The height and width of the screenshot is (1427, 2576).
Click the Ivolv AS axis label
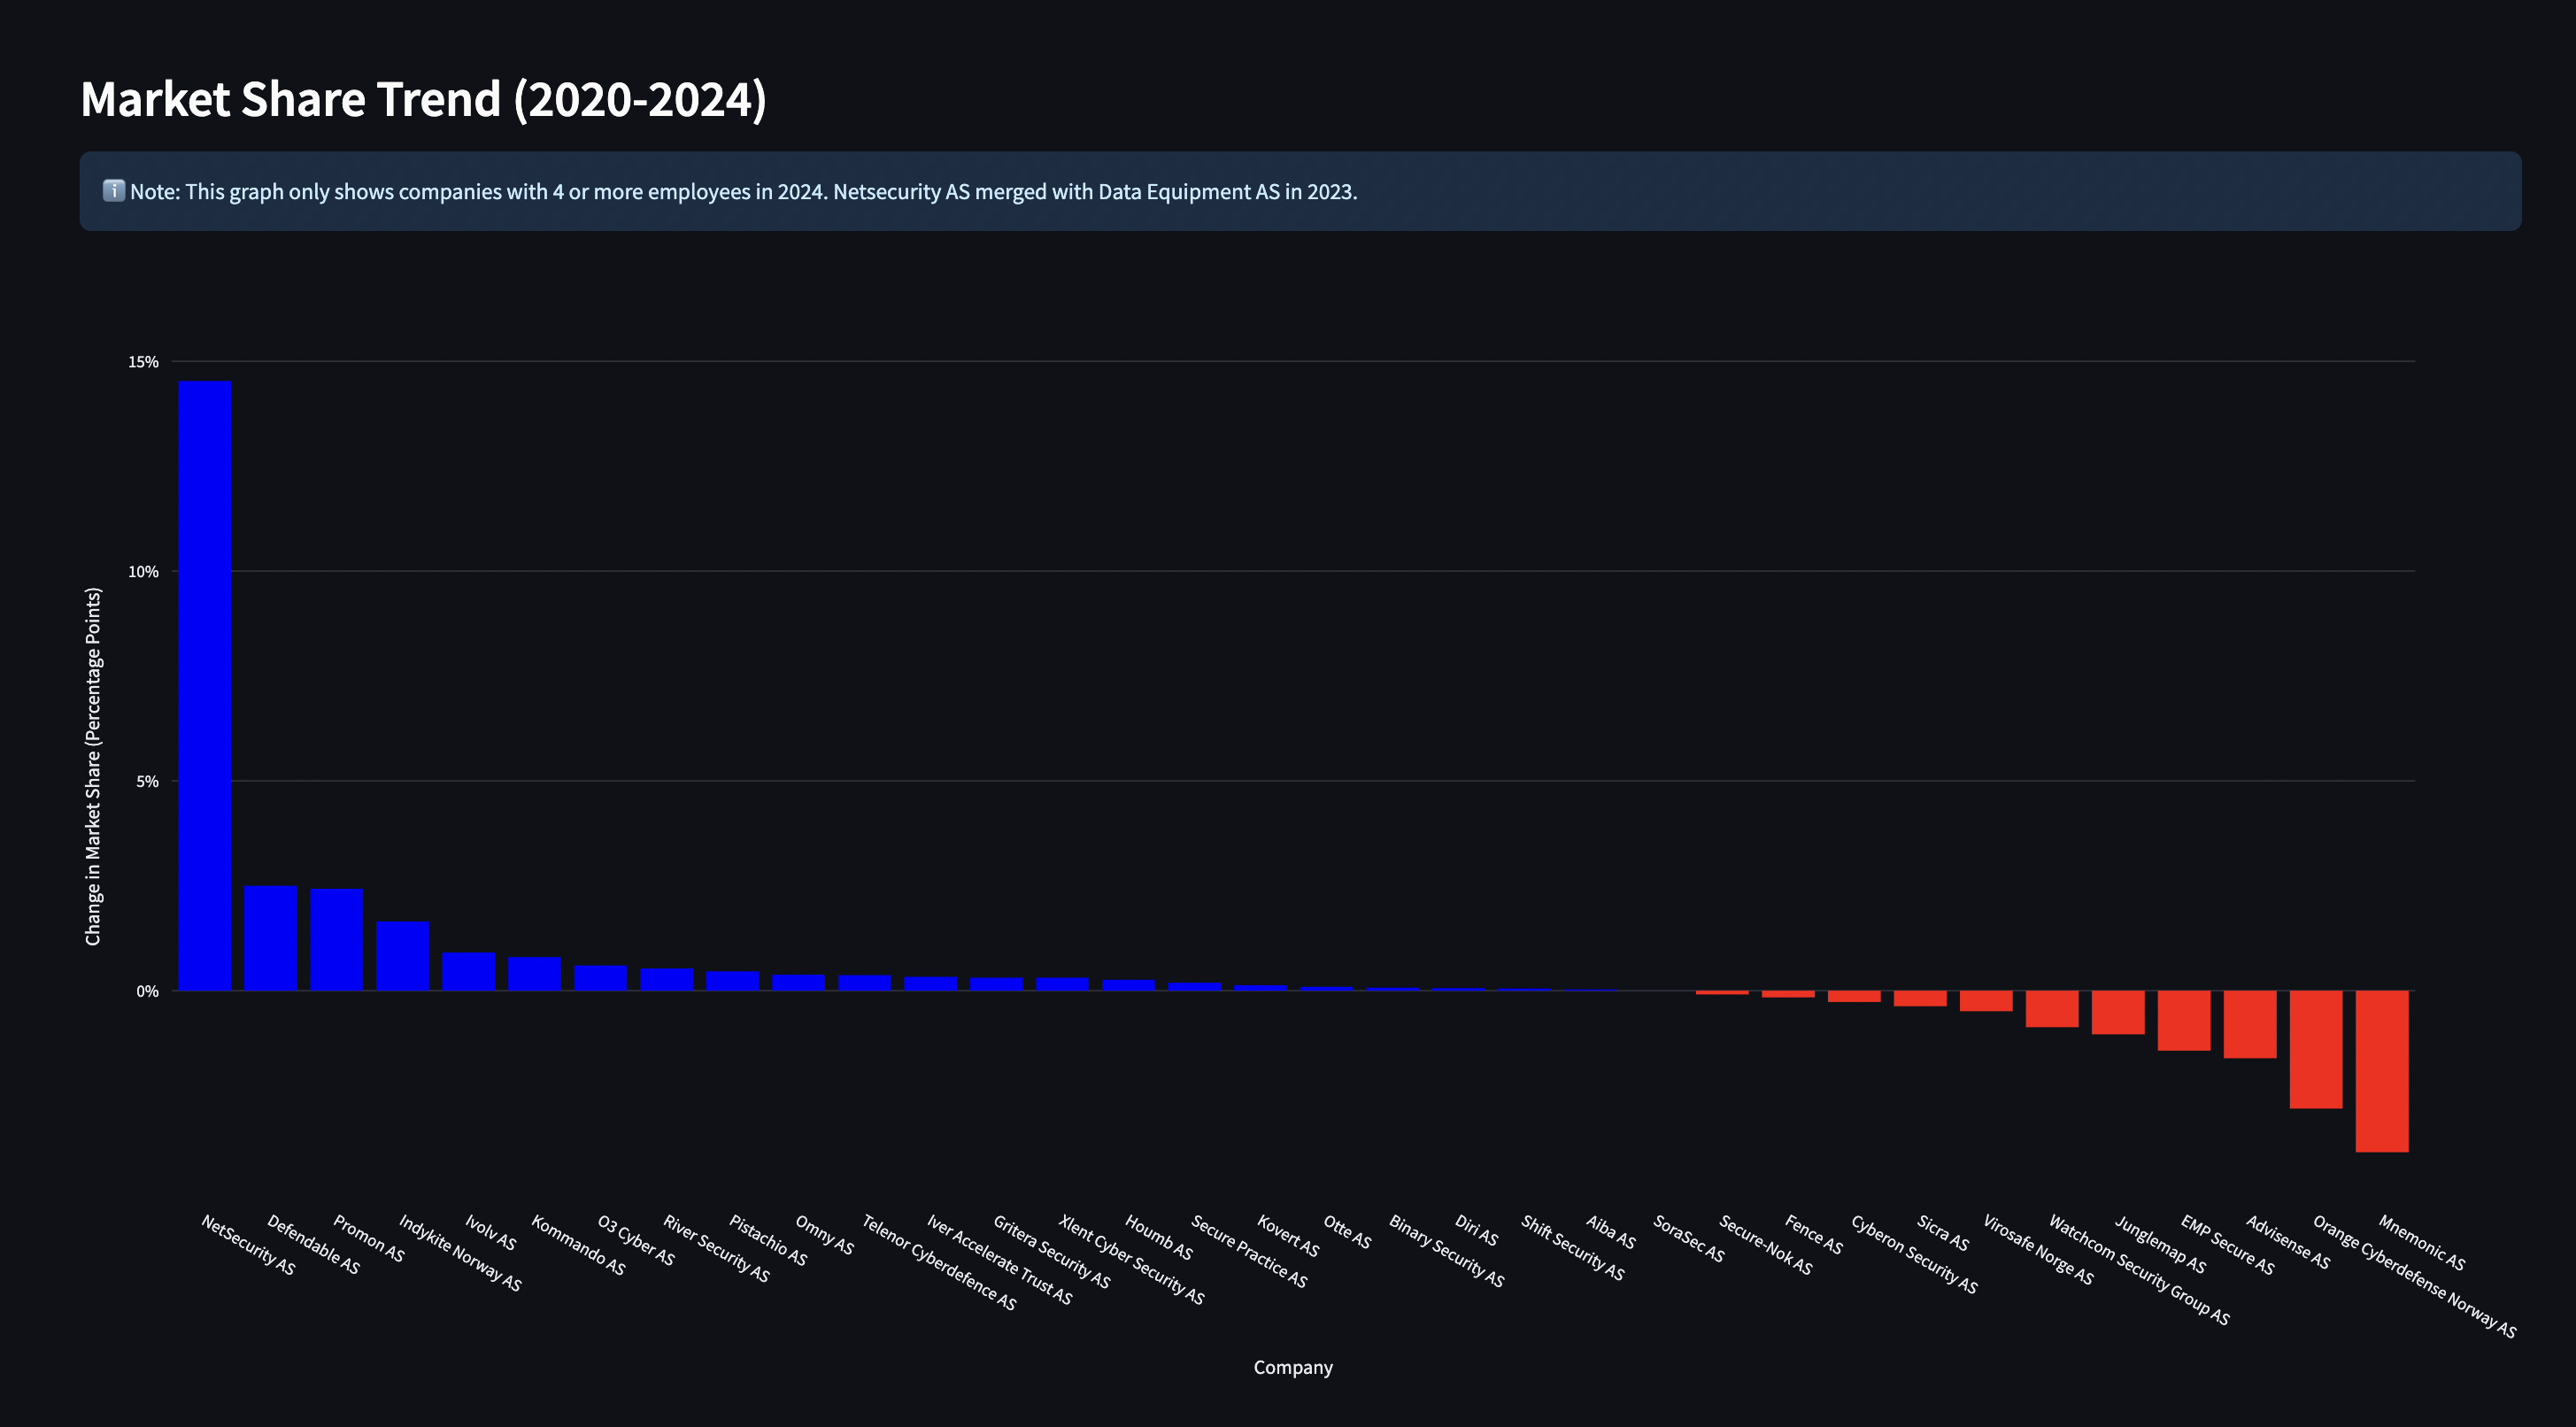pos(490,1232)
